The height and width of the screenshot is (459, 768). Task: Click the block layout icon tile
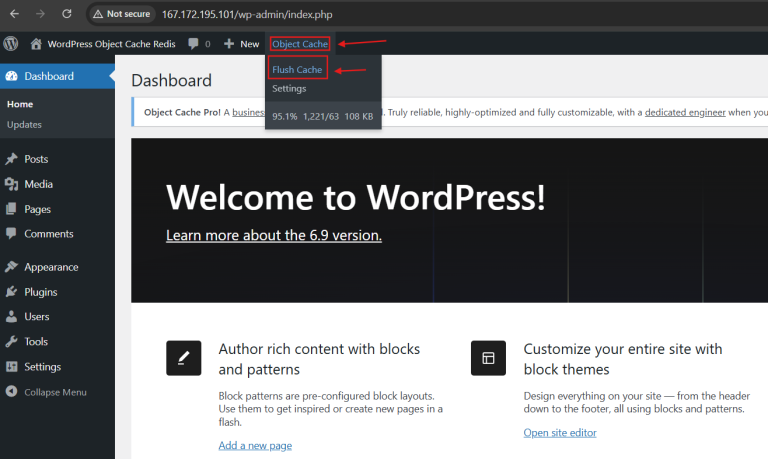(488, 358)
